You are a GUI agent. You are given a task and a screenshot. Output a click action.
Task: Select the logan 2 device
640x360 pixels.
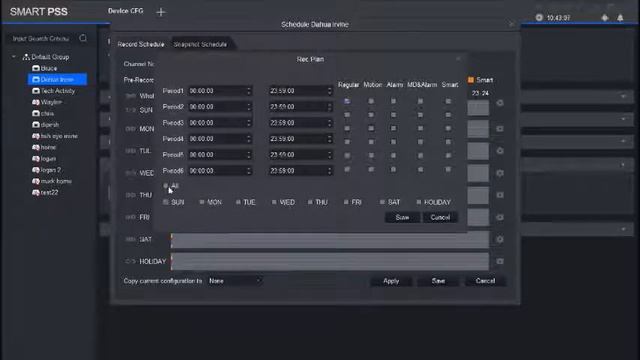click(47, 170)
